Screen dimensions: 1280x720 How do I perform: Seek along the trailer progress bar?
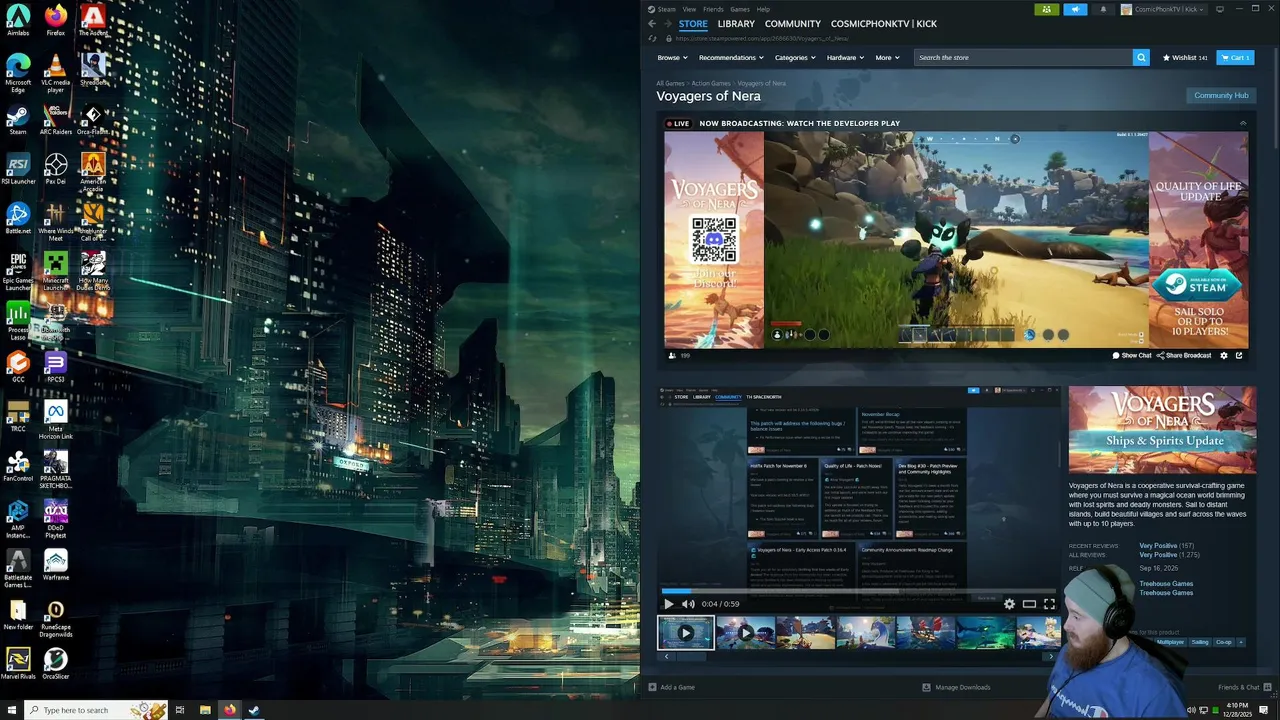tap(859, 591)
